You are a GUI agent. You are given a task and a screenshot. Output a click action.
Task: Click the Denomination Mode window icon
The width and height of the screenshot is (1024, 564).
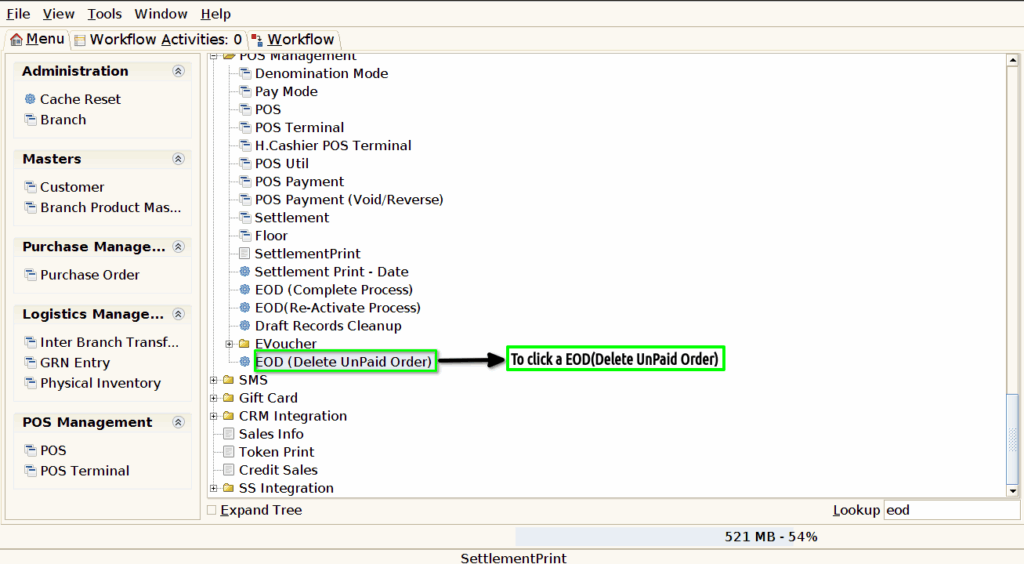(245, 73)
